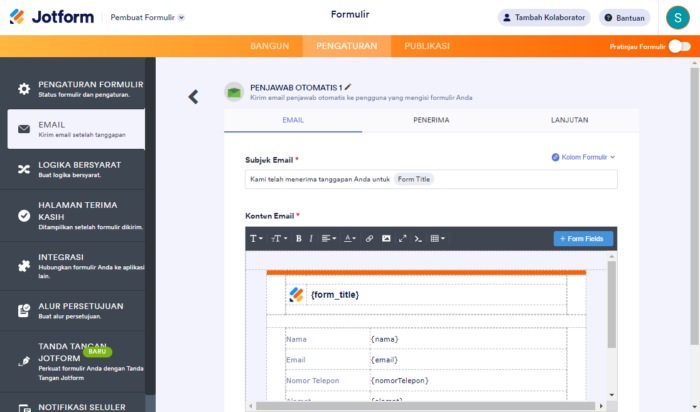Toggle the Pratinjau Formulir switch
This screenshot has height=412, width=700.
tap(679, 46)
